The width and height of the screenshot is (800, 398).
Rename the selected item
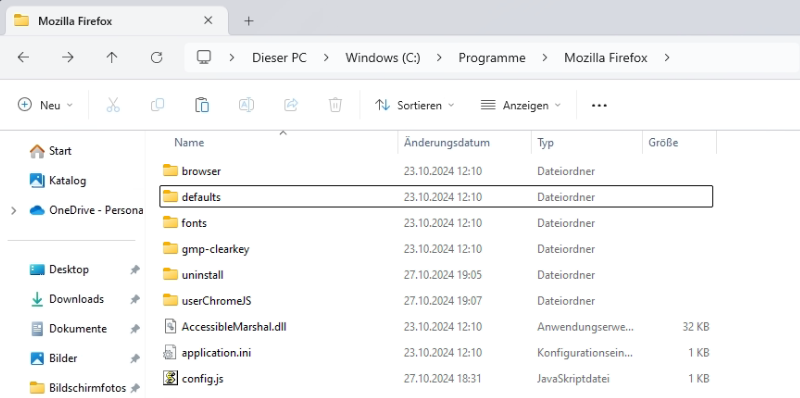click(x=246, y=105)
